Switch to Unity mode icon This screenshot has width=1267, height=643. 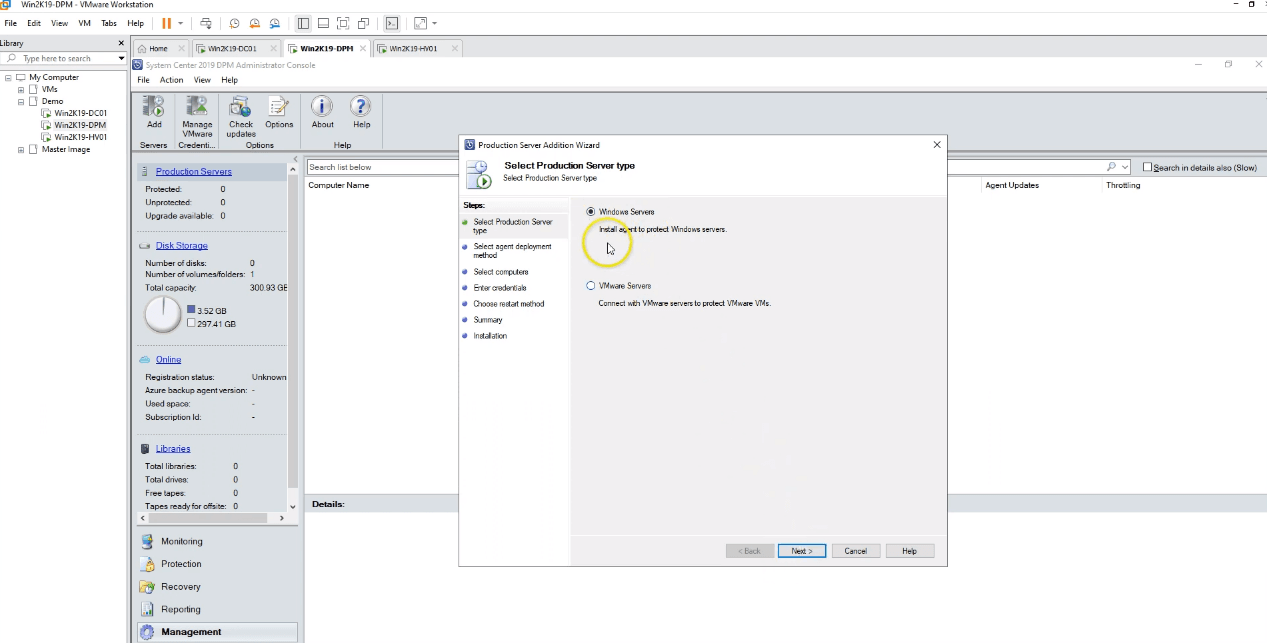click(x=363, y=23)
